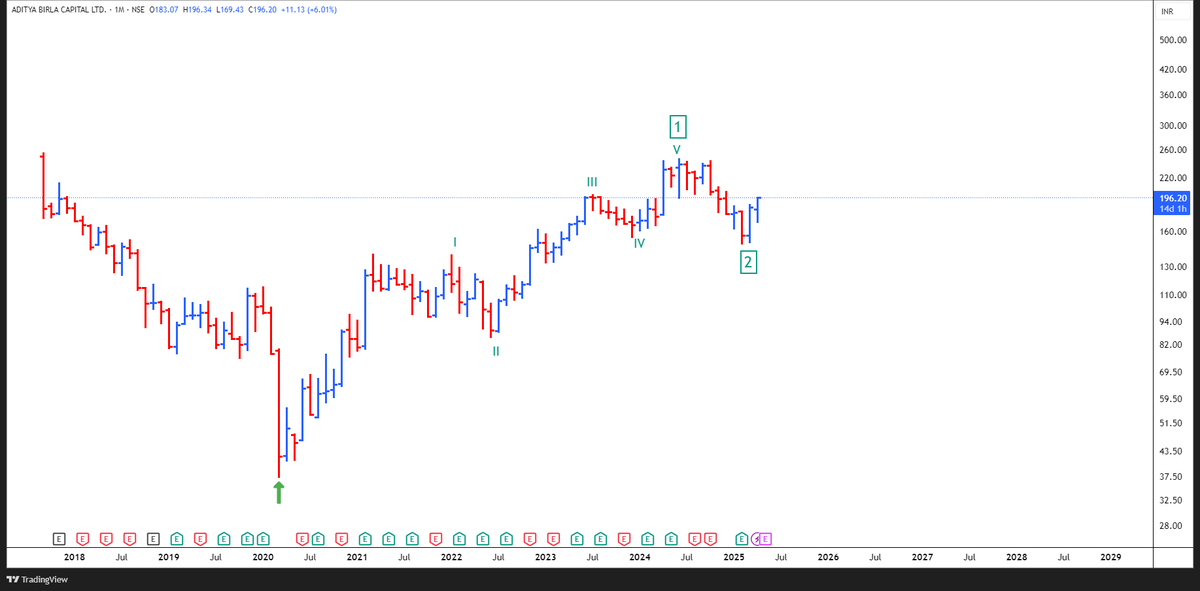This screenshot has width=1200, height=591.
Task: Open the INR currency selector
Action: (1166, 11)
